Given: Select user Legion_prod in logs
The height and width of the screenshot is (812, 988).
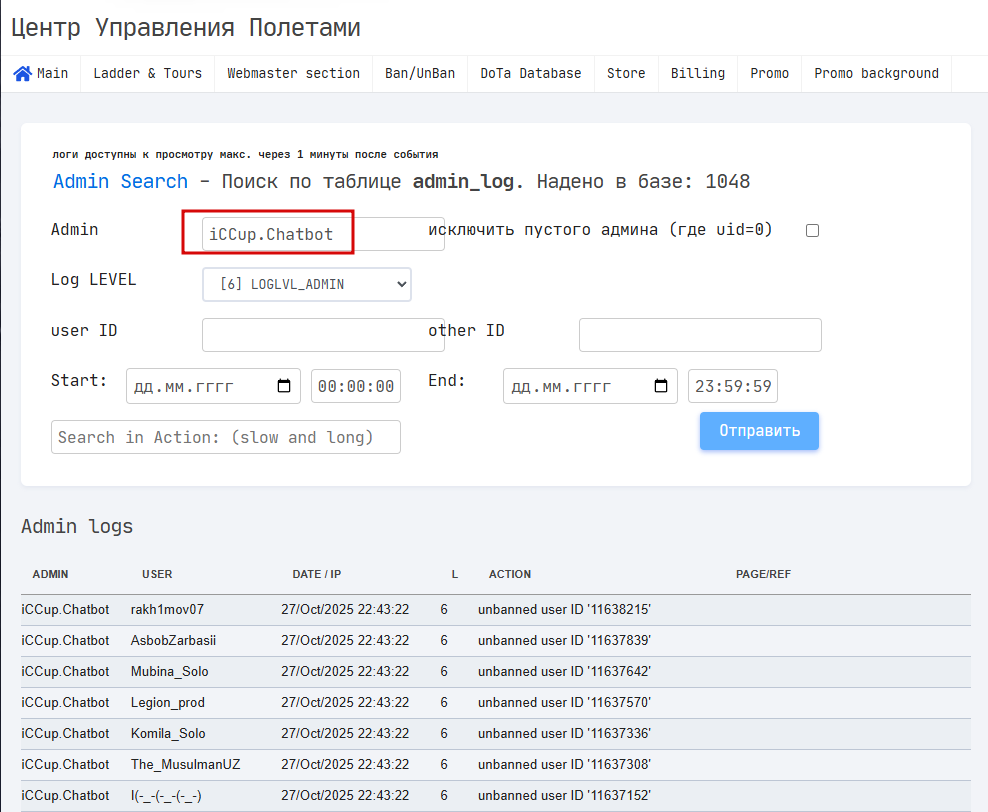Looking at the screenshot, I should [168, 702].
